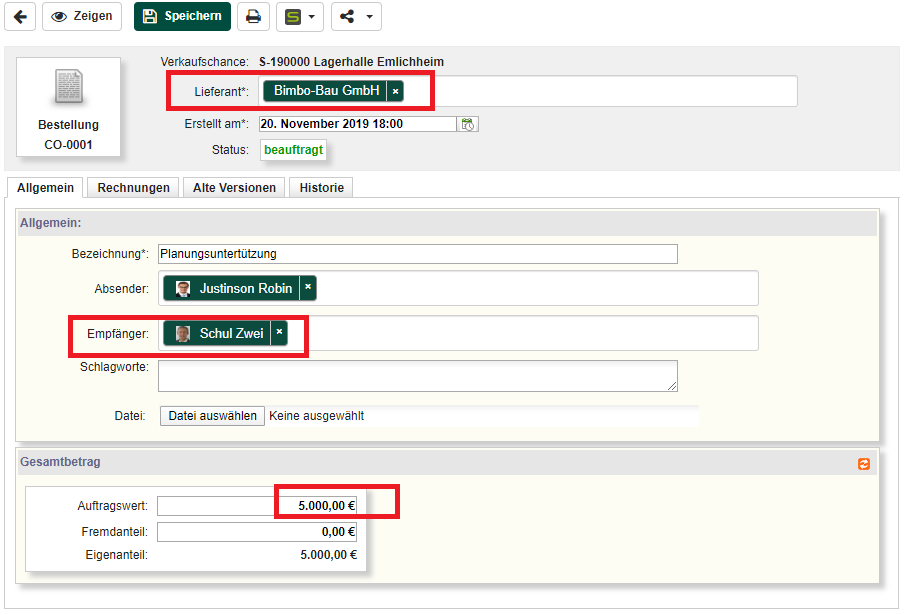
Task: Click the print icon in toolbar
Action: [x=254, y=16]
